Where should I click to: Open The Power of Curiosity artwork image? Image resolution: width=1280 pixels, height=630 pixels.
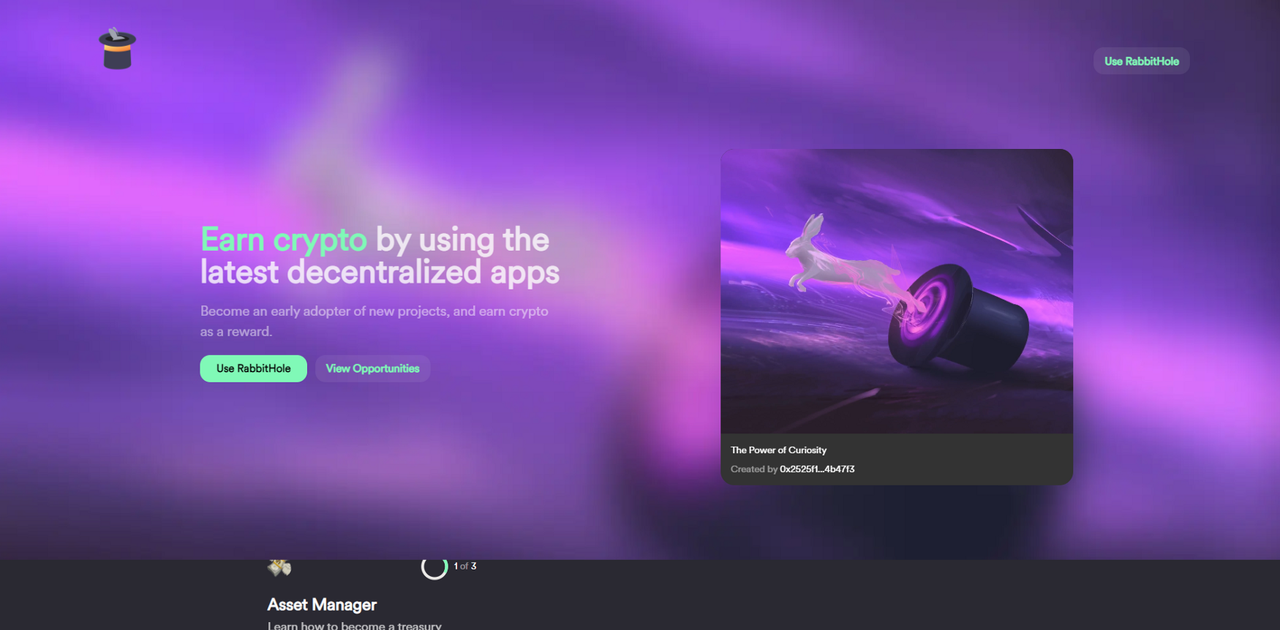tap(897, 291)
